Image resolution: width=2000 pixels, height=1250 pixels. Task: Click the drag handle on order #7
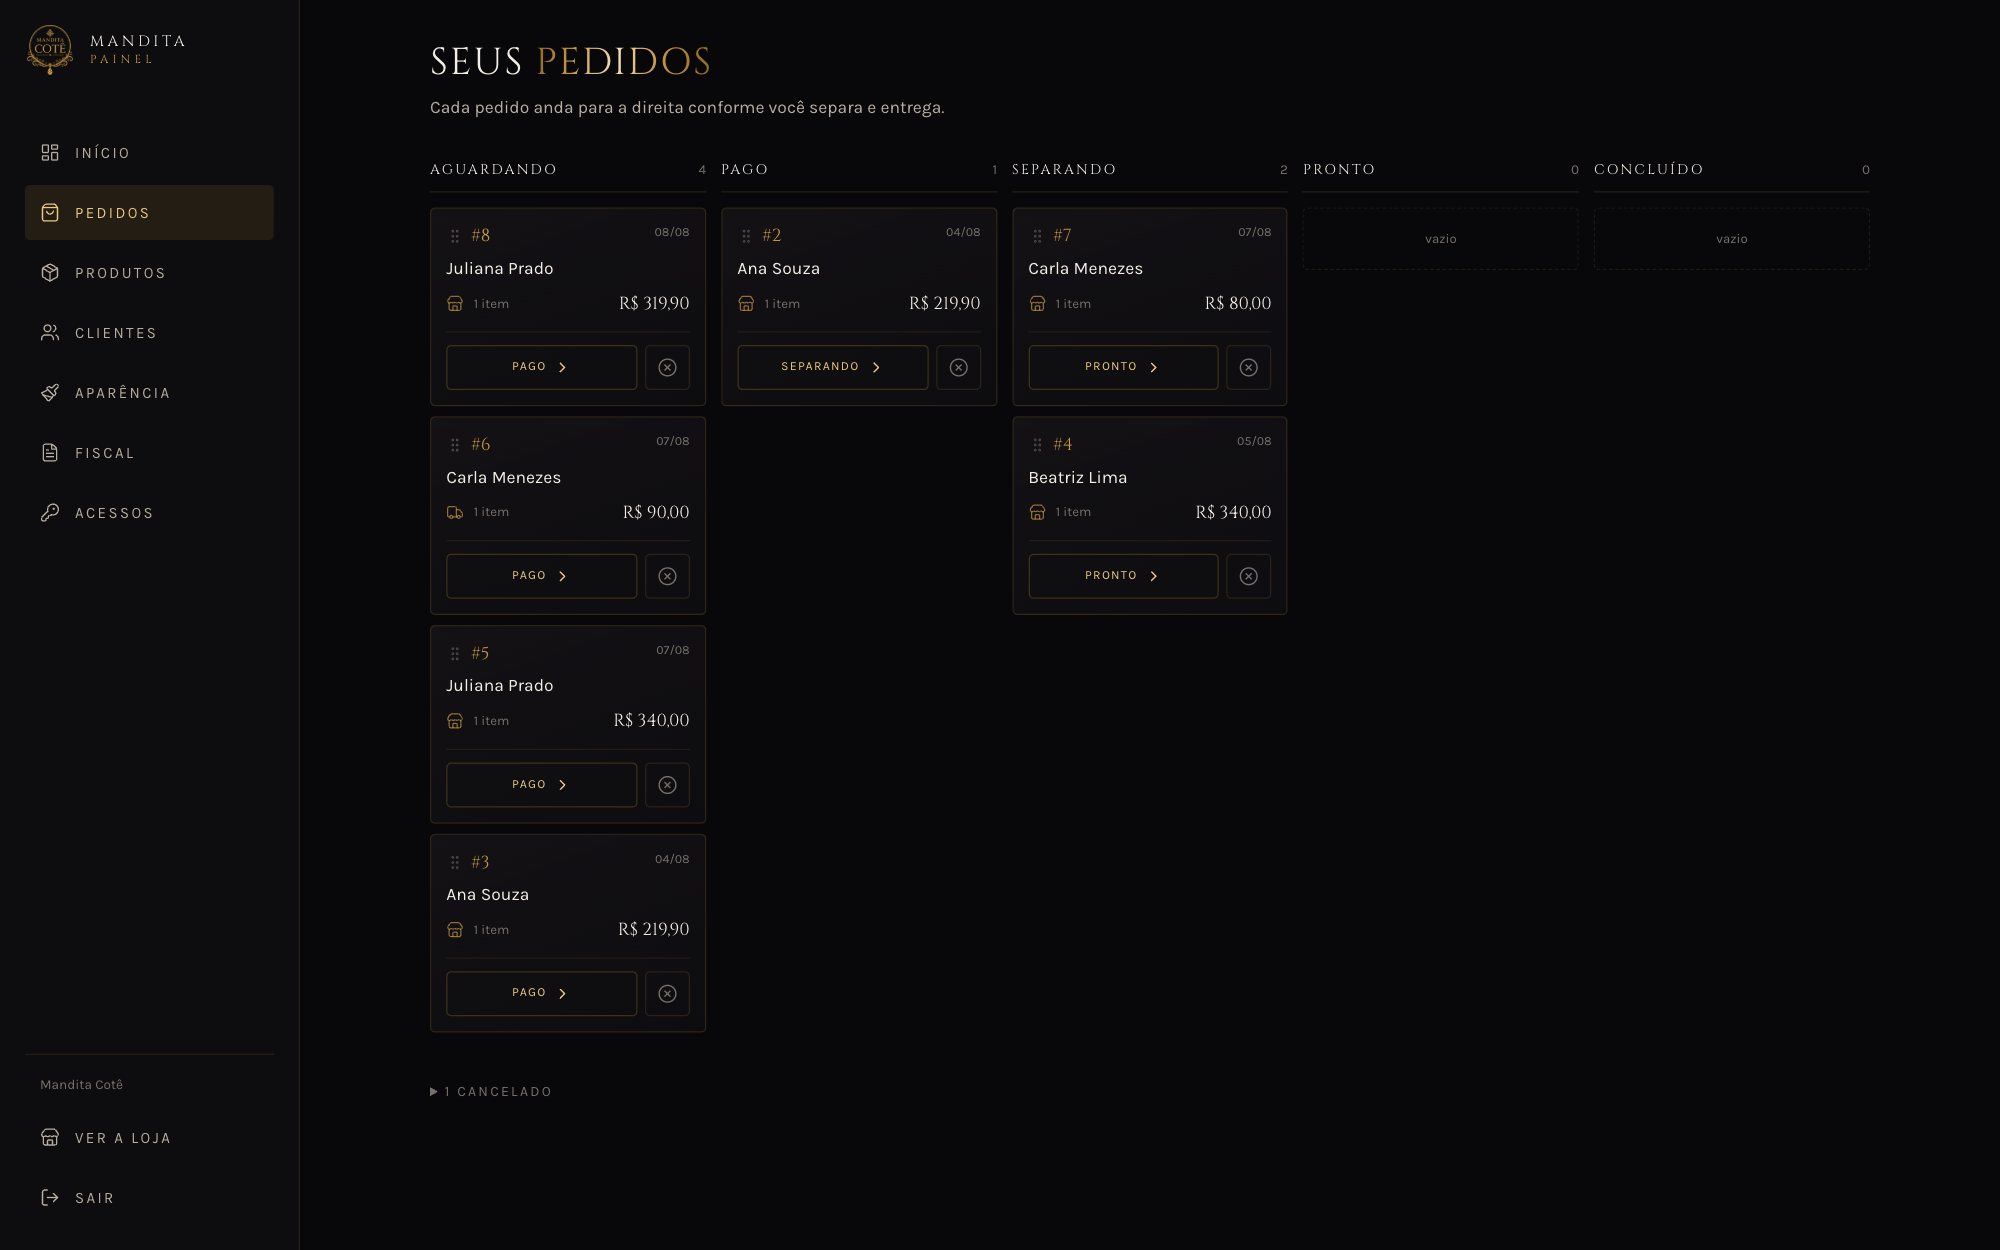coord(1037,236)
